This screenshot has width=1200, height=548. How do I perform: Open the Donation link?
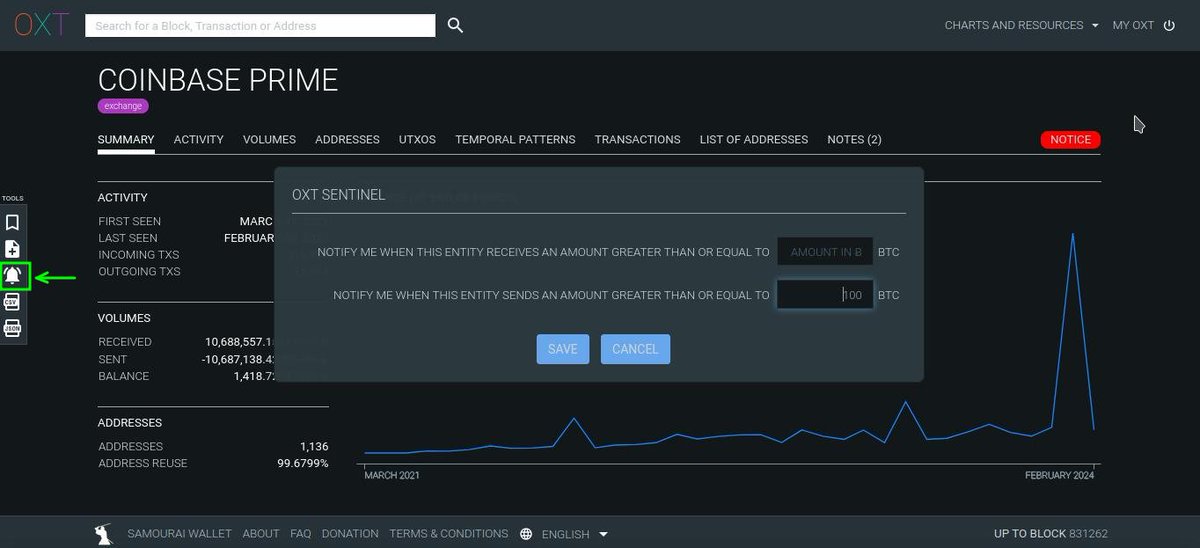pyautogui.click(x=350, y=534)
